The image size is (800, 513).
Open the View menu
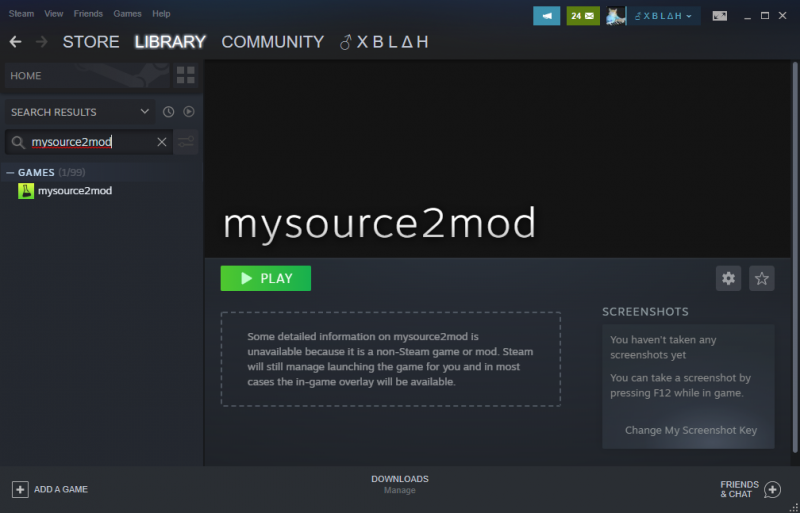click(54, 14)
